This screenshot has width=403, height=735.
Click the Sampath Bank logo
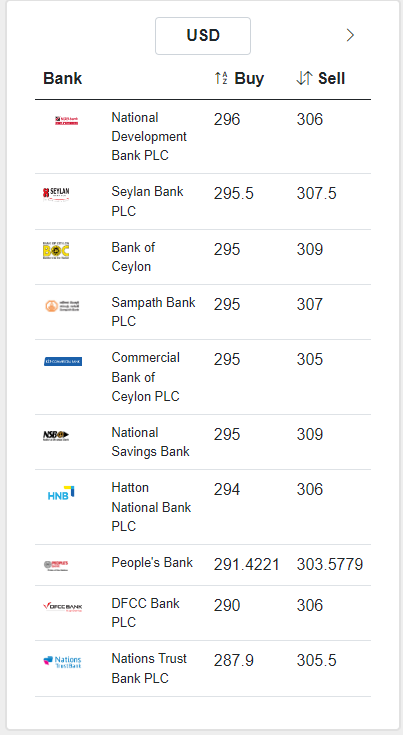pyautogui.click(x=62, y=306)
